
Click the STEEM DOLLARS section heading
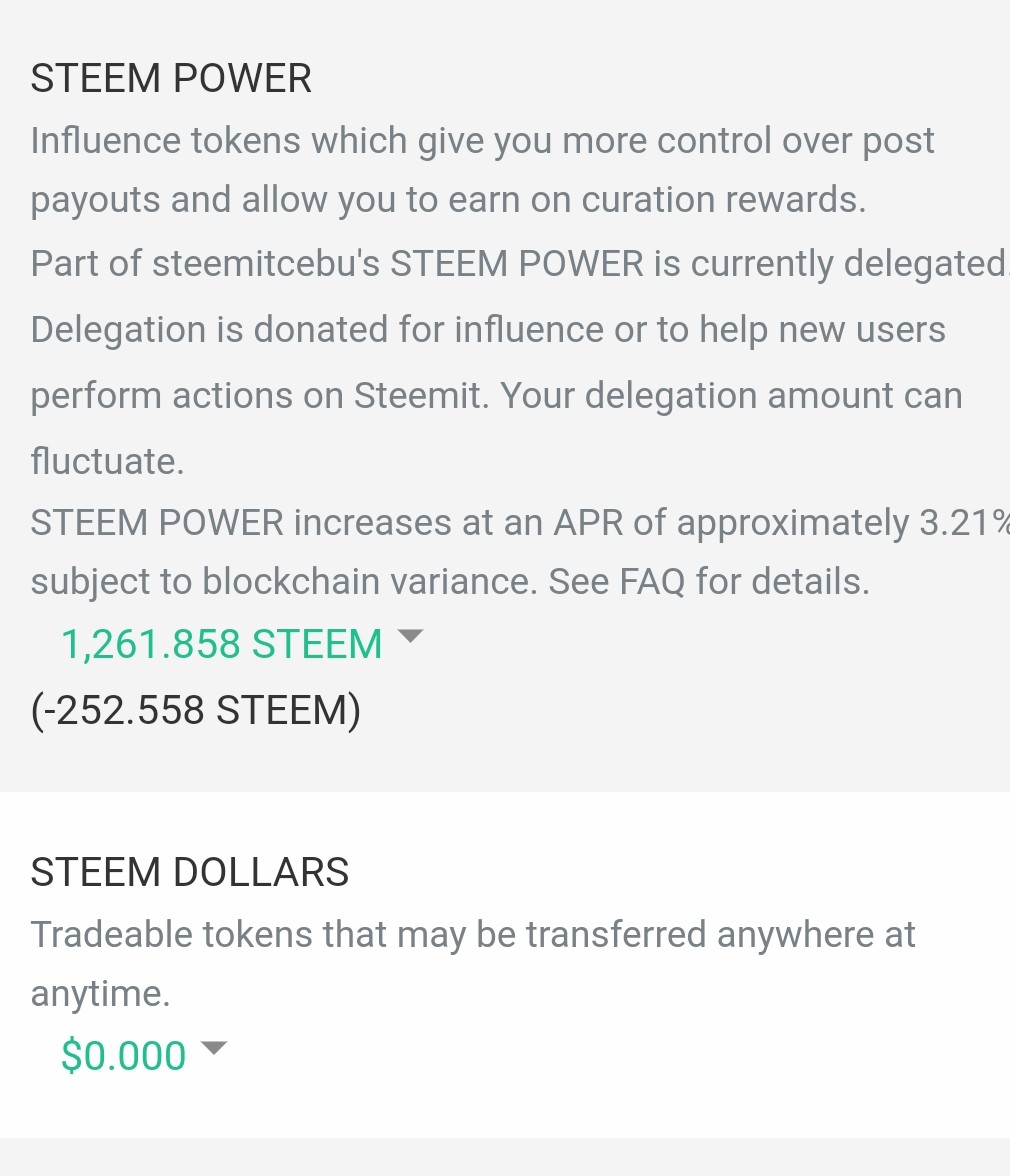[x=190, y=872]
